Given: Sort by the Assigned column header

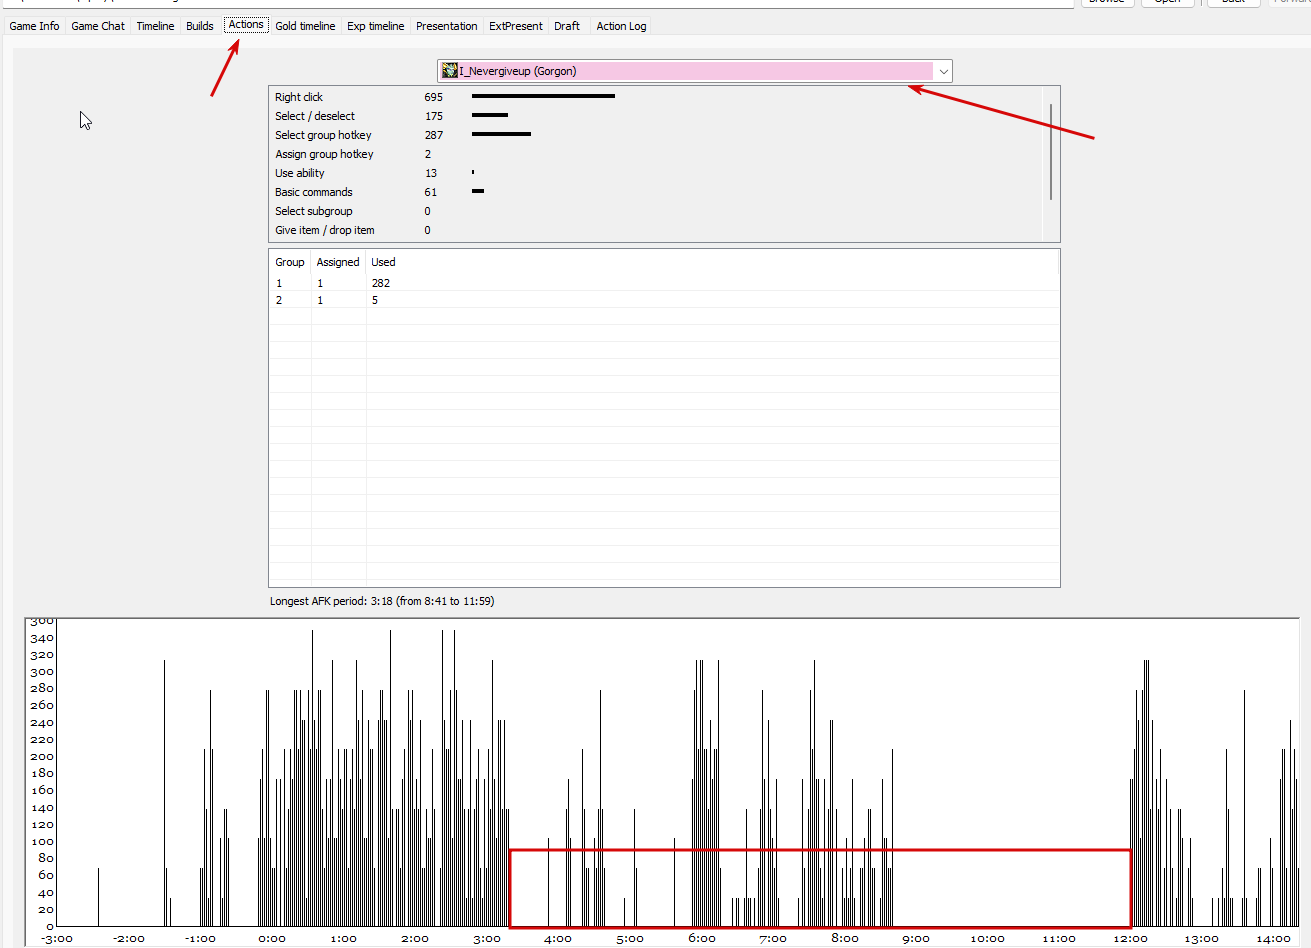Looking at the screenshot, I should point(338,262).
